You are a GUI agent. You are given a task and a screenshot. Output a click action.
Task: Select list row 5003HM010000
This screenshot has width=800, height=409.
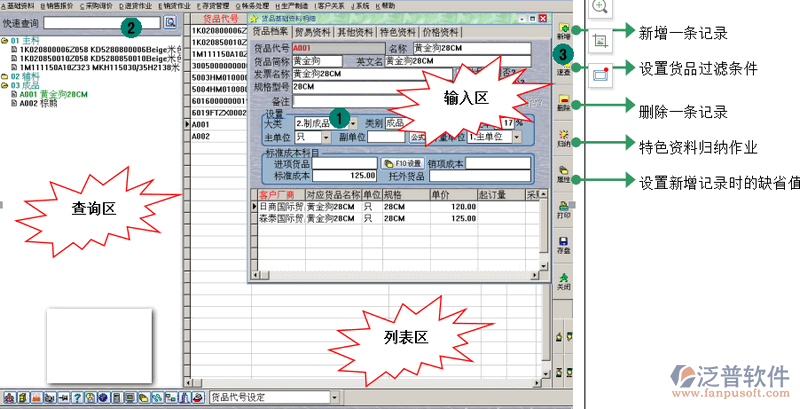coord(219,78)
